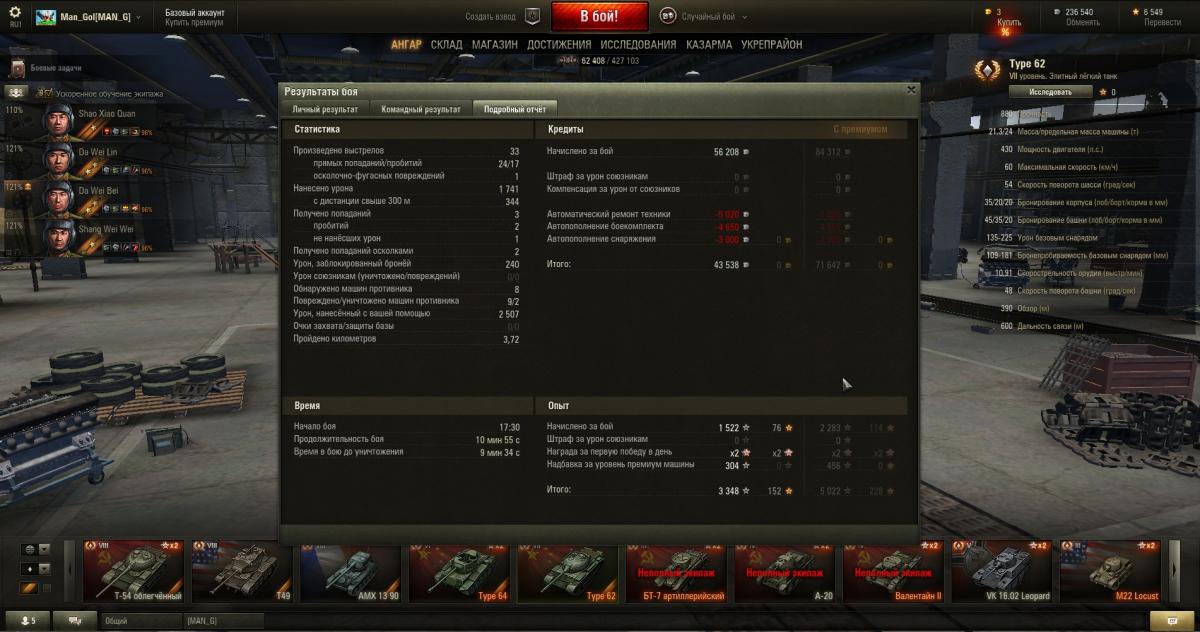Select the AMX 13 90 tank thumbnail
Image resolution: width=1200 pixels, height=632 pixels.
click(350, 571)
